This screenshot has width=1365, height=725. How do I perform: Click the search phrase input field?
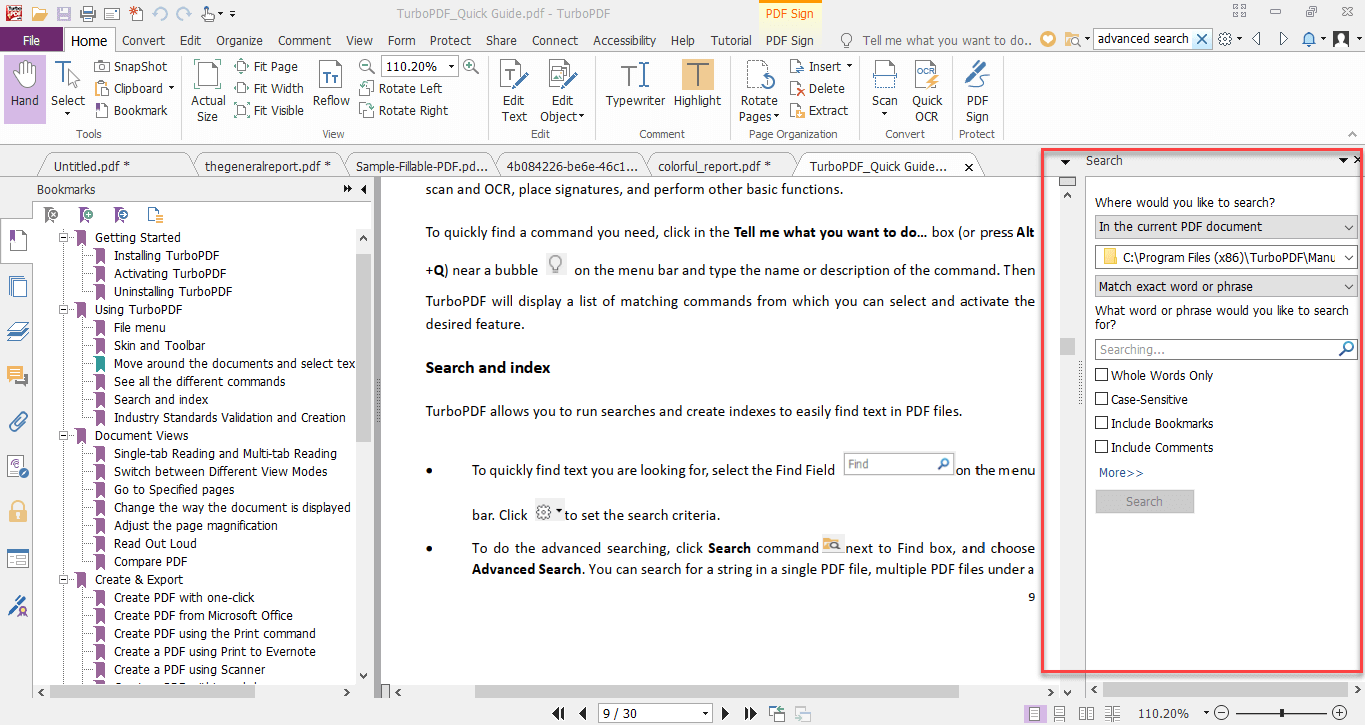(x=1215, y=350)
